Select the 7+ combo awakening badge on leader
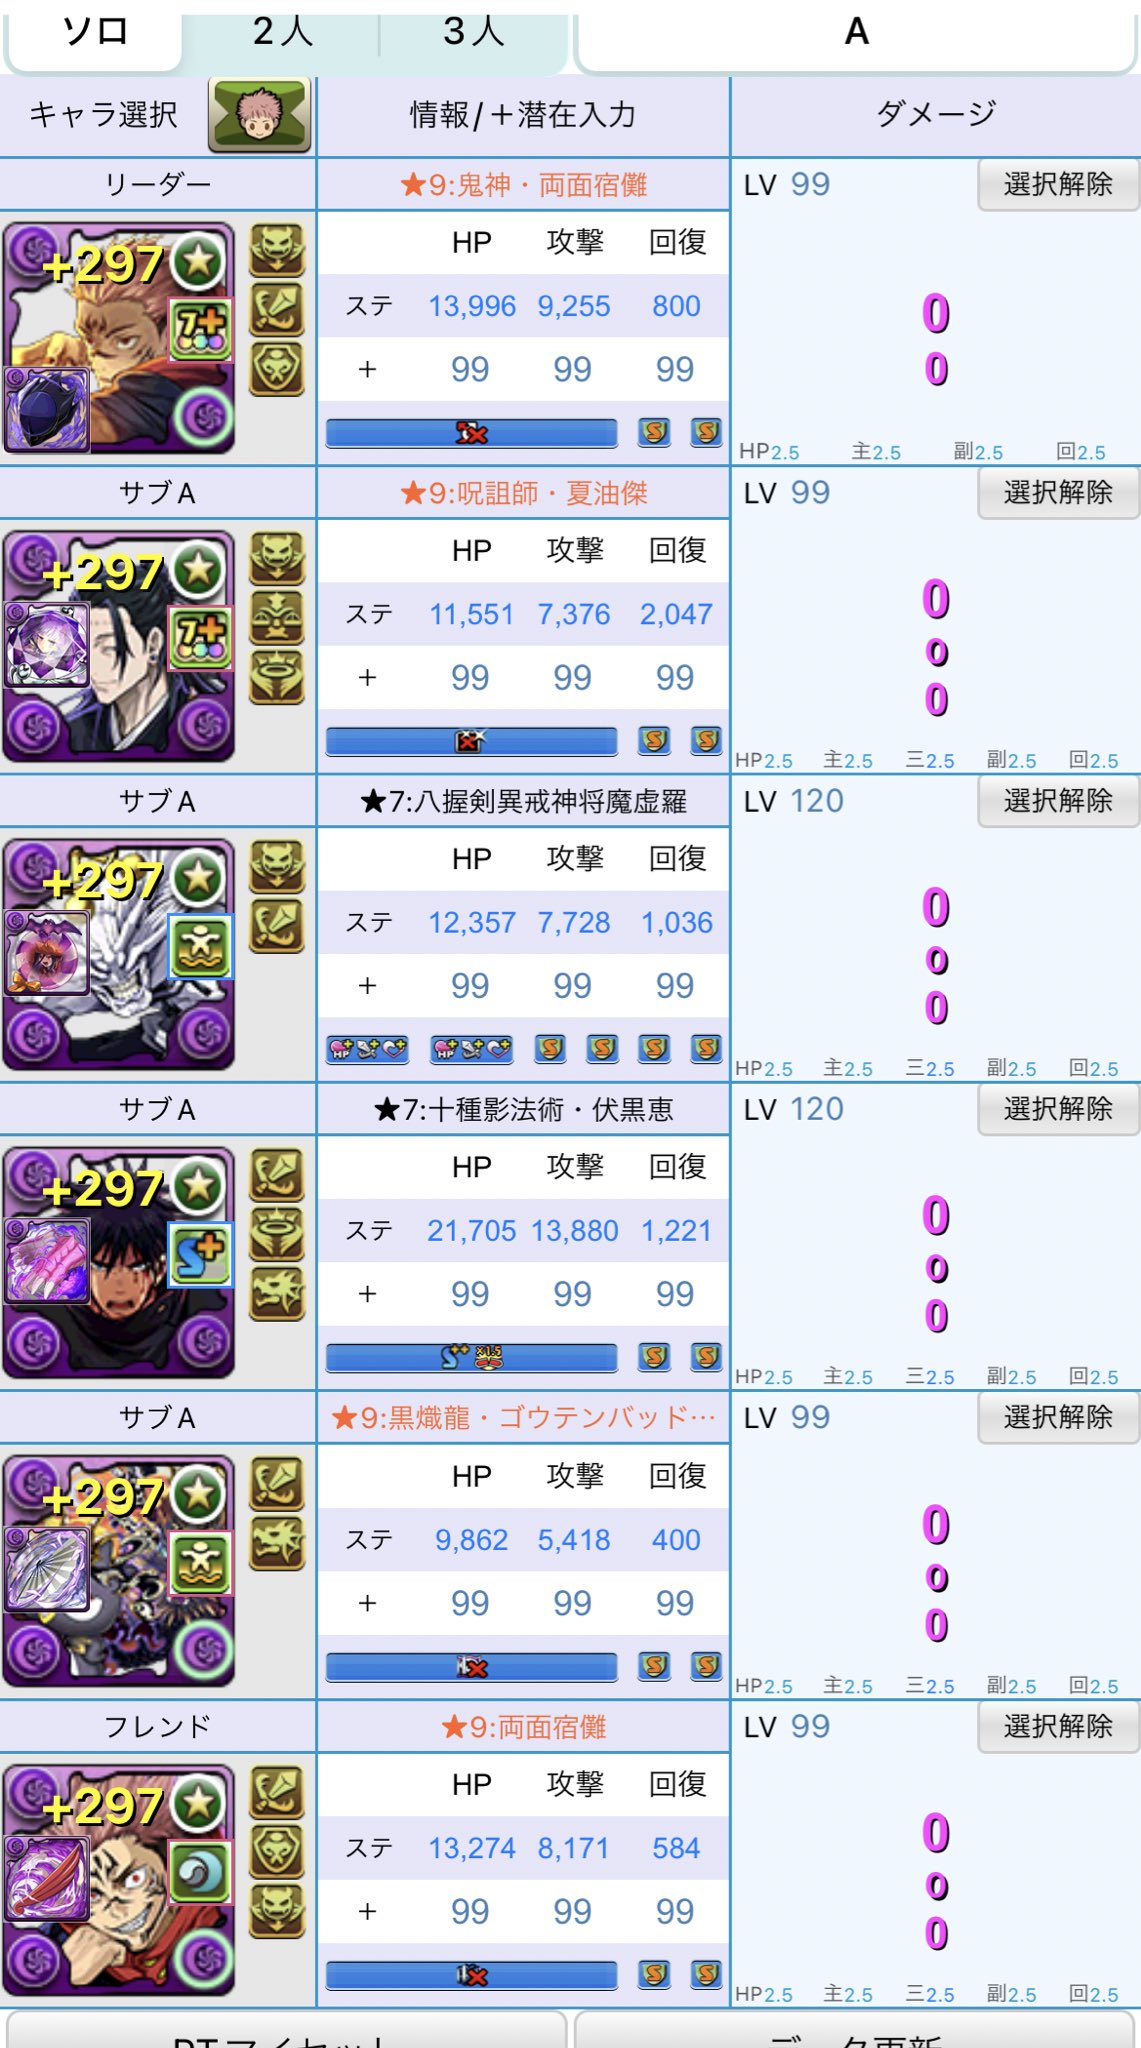Viewport: 1141px width, 2048px height. 200,329
